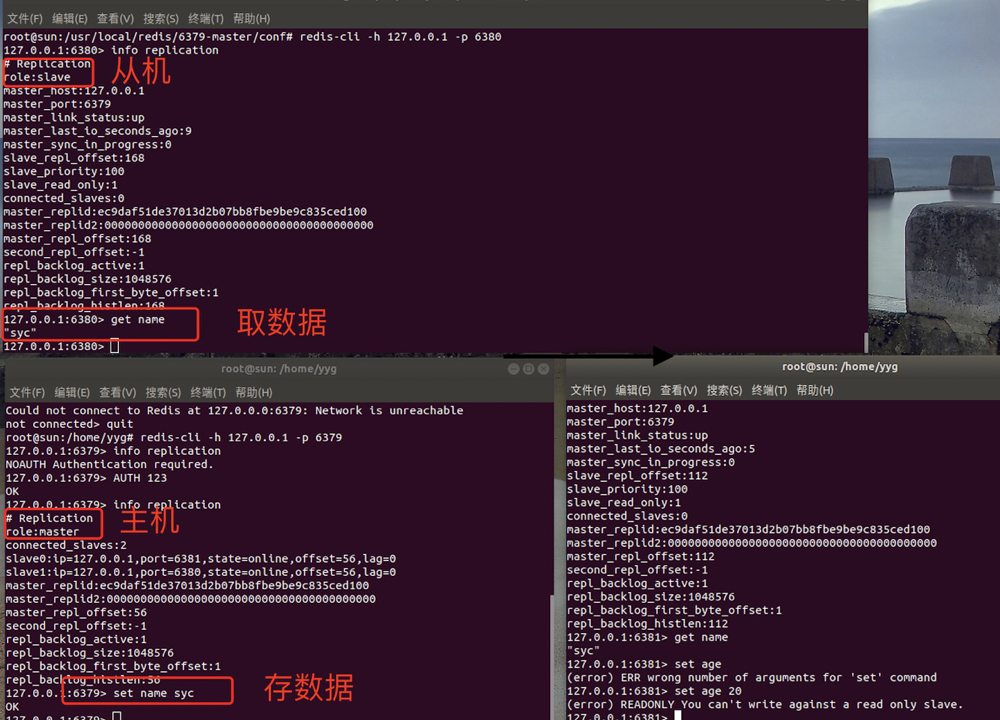Screen dimensions: 1000x720
Task: Click 'connected_slaves:2' in master terminal
Action: [66, 545]
